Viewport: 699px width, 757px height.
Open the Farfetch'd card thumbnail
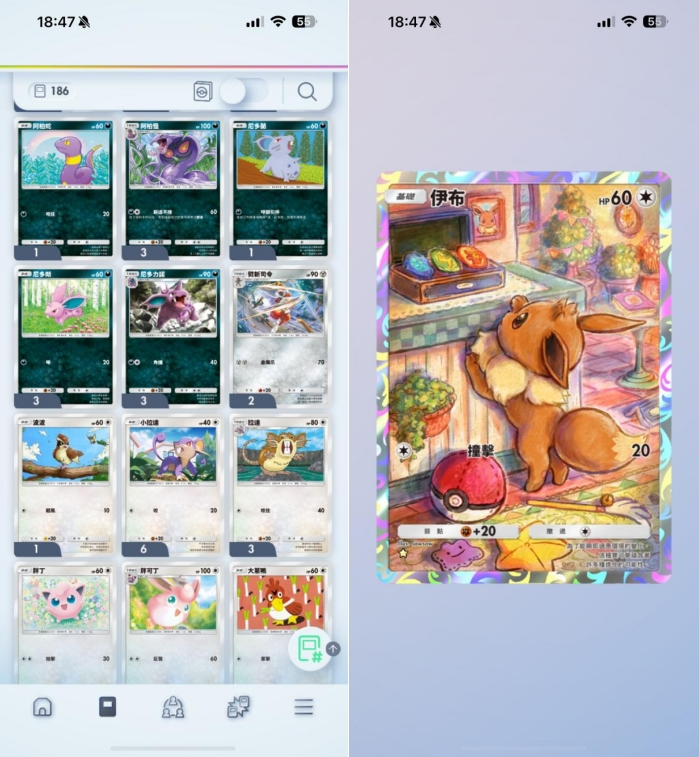pos(280,624)
